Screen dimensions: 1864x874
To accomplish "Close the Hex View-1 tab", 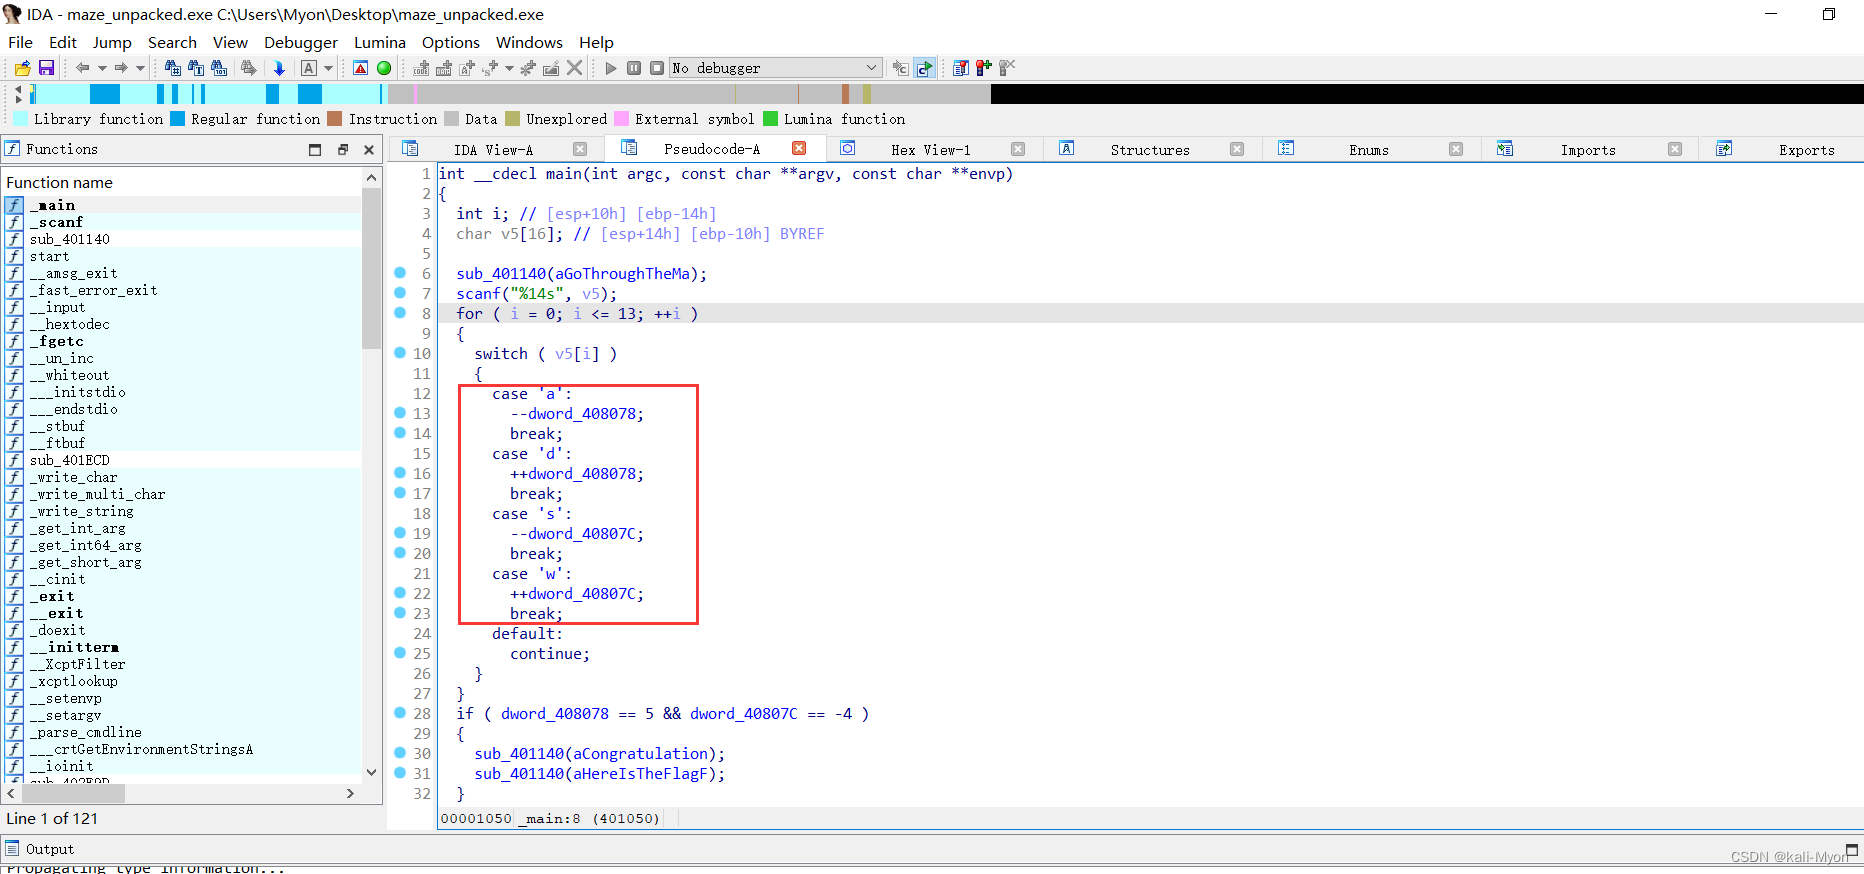I will [x=1018, y=149].
